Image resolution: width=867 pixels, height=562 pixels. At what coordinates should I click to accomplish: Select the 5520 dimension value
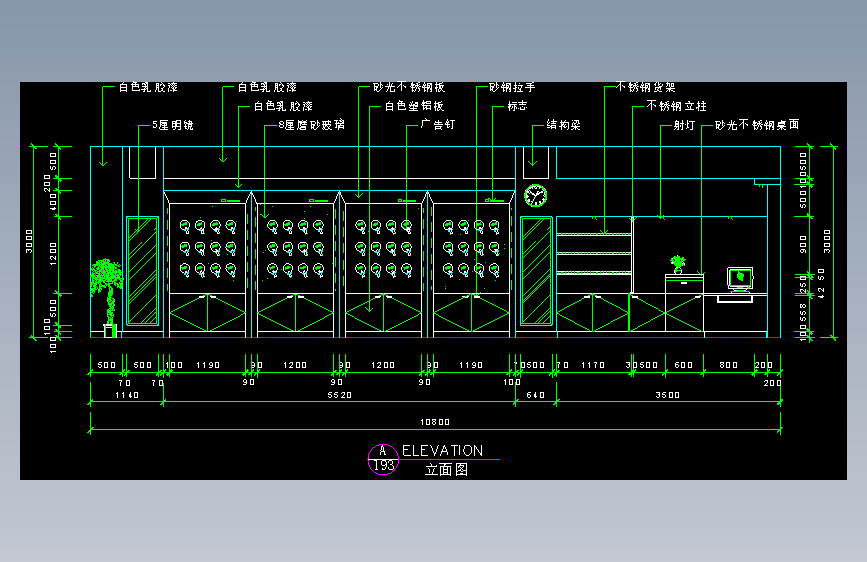pyautogui.click(x=340, y=395)
